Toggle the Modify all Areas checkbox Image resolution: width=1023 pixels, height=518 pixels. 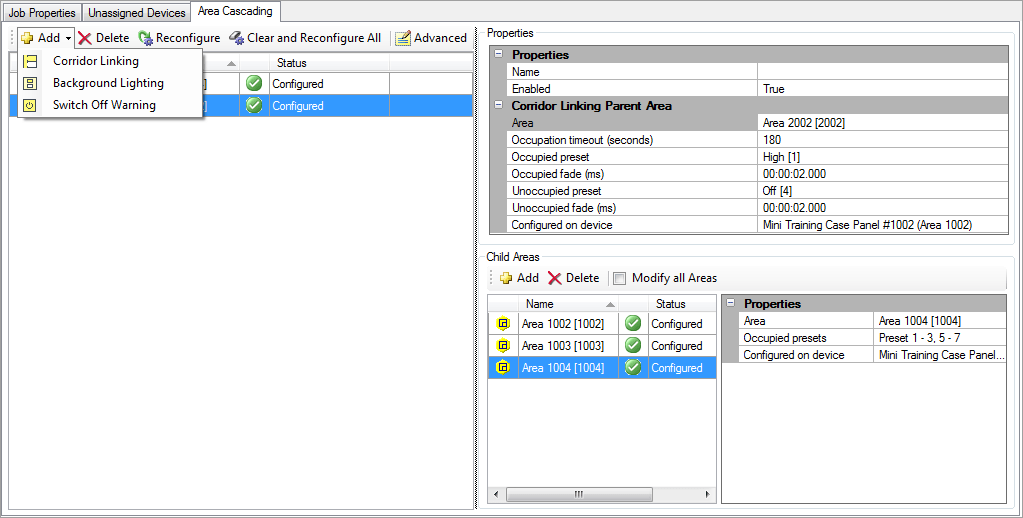pyautogui.click(x=619, y=279)
